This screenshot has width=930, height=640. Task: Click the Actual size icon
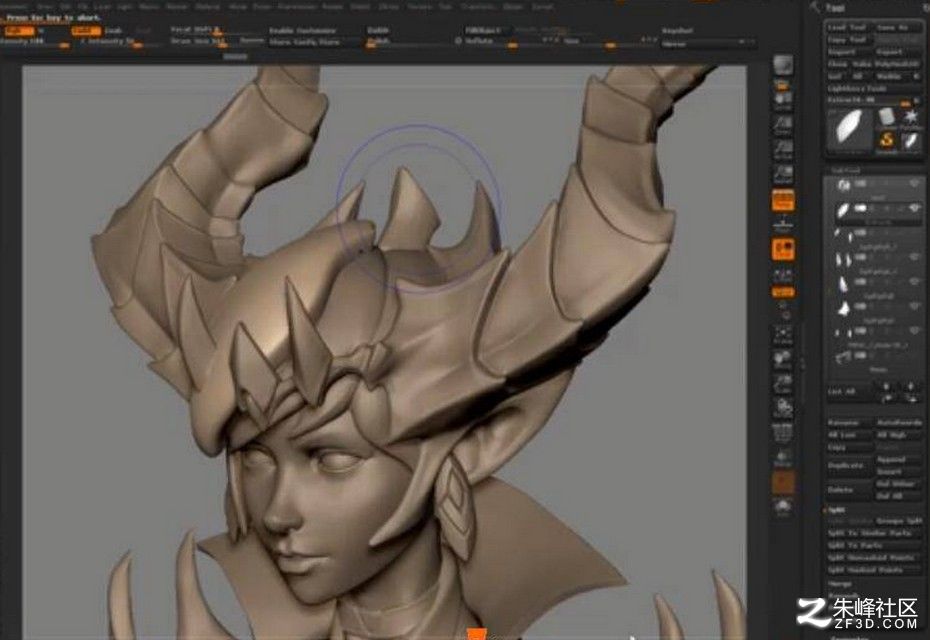coord(783,149)
